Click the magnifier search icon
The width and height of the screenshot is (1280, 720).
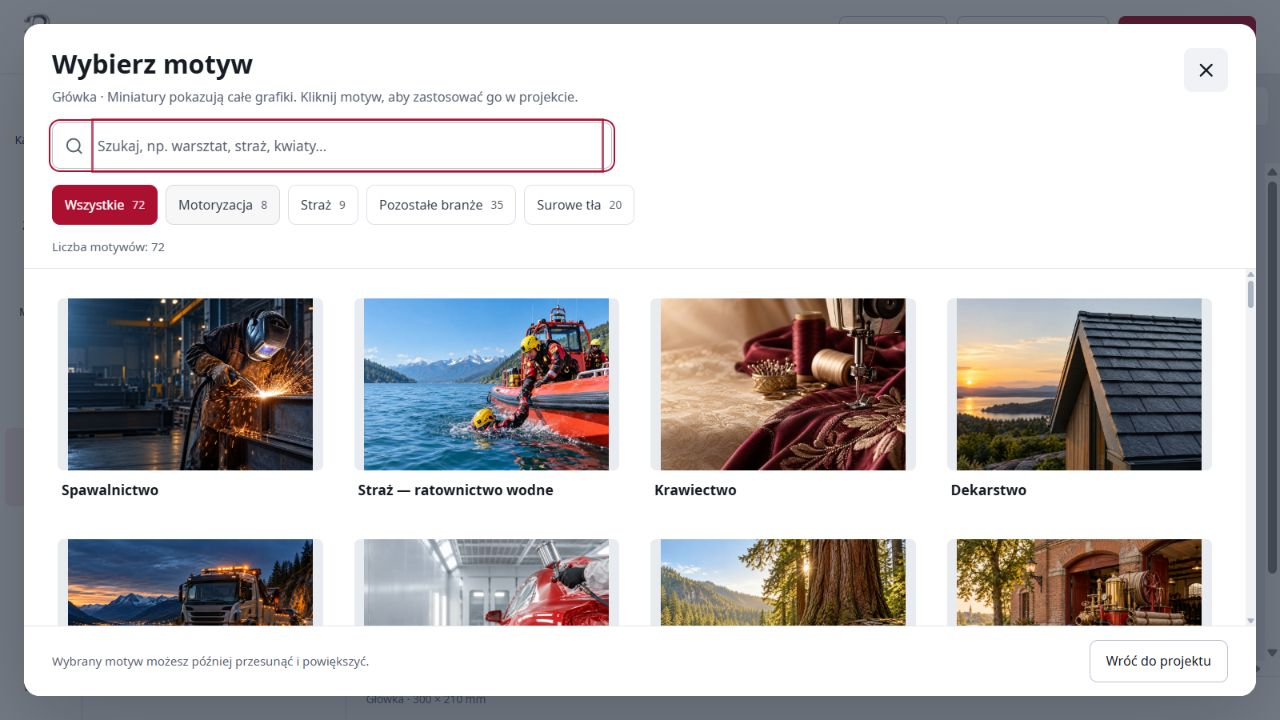pos(74,146)
